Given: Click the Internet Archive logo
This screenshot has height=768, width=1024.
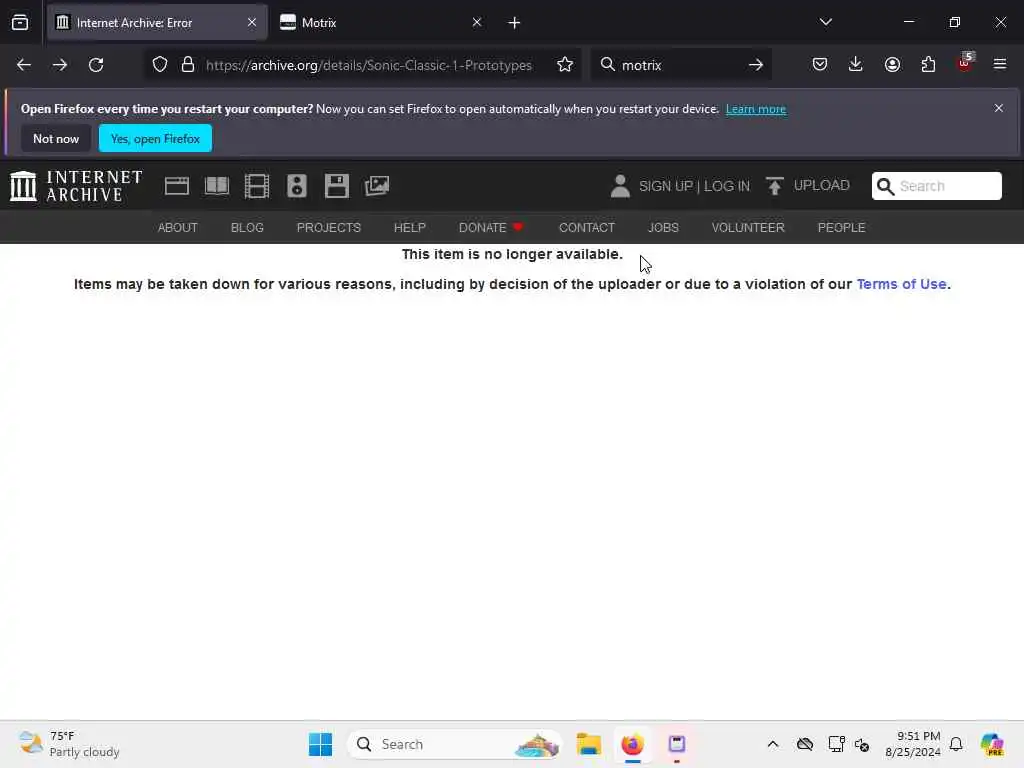Looking at the screenshot, I should coord(76,186).
